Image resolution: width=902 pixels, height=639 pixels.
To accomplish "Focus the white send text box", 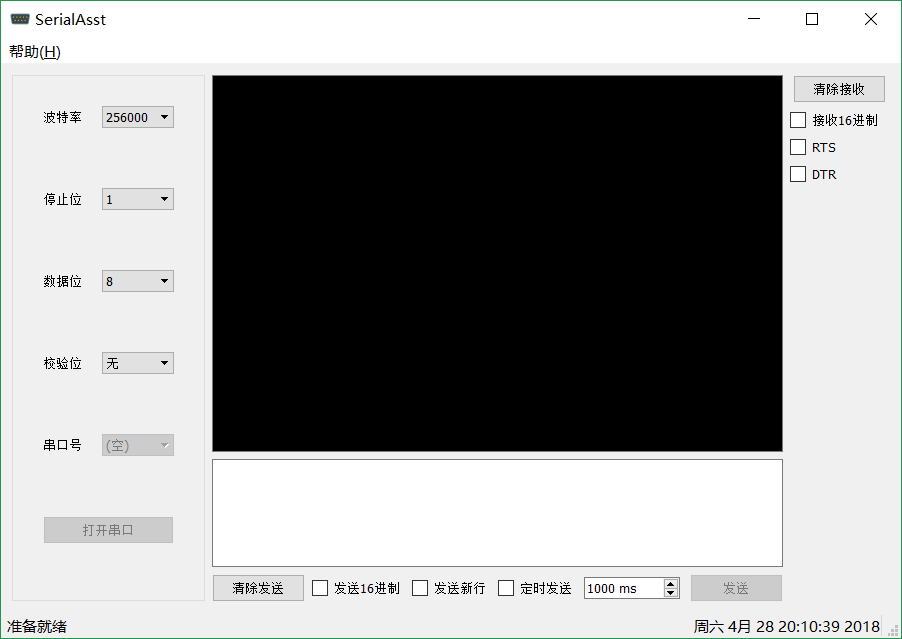I will coord(498,513).
